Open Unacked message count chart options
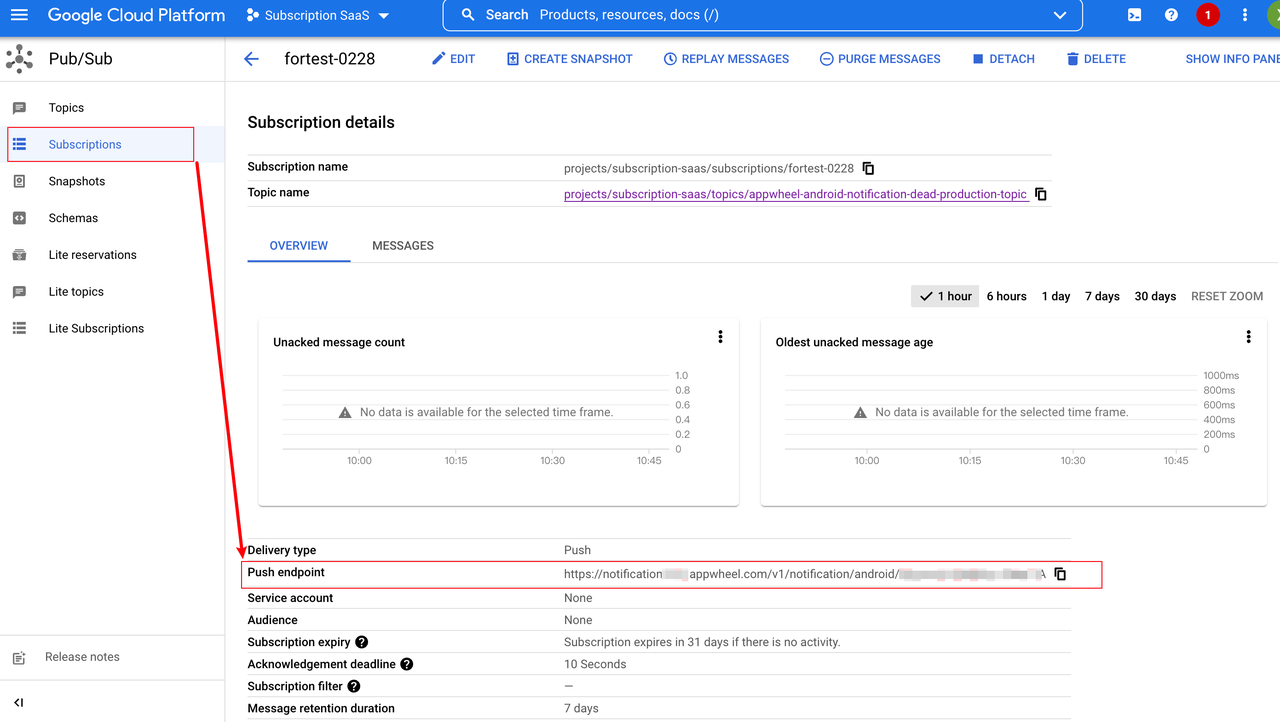 720,338
